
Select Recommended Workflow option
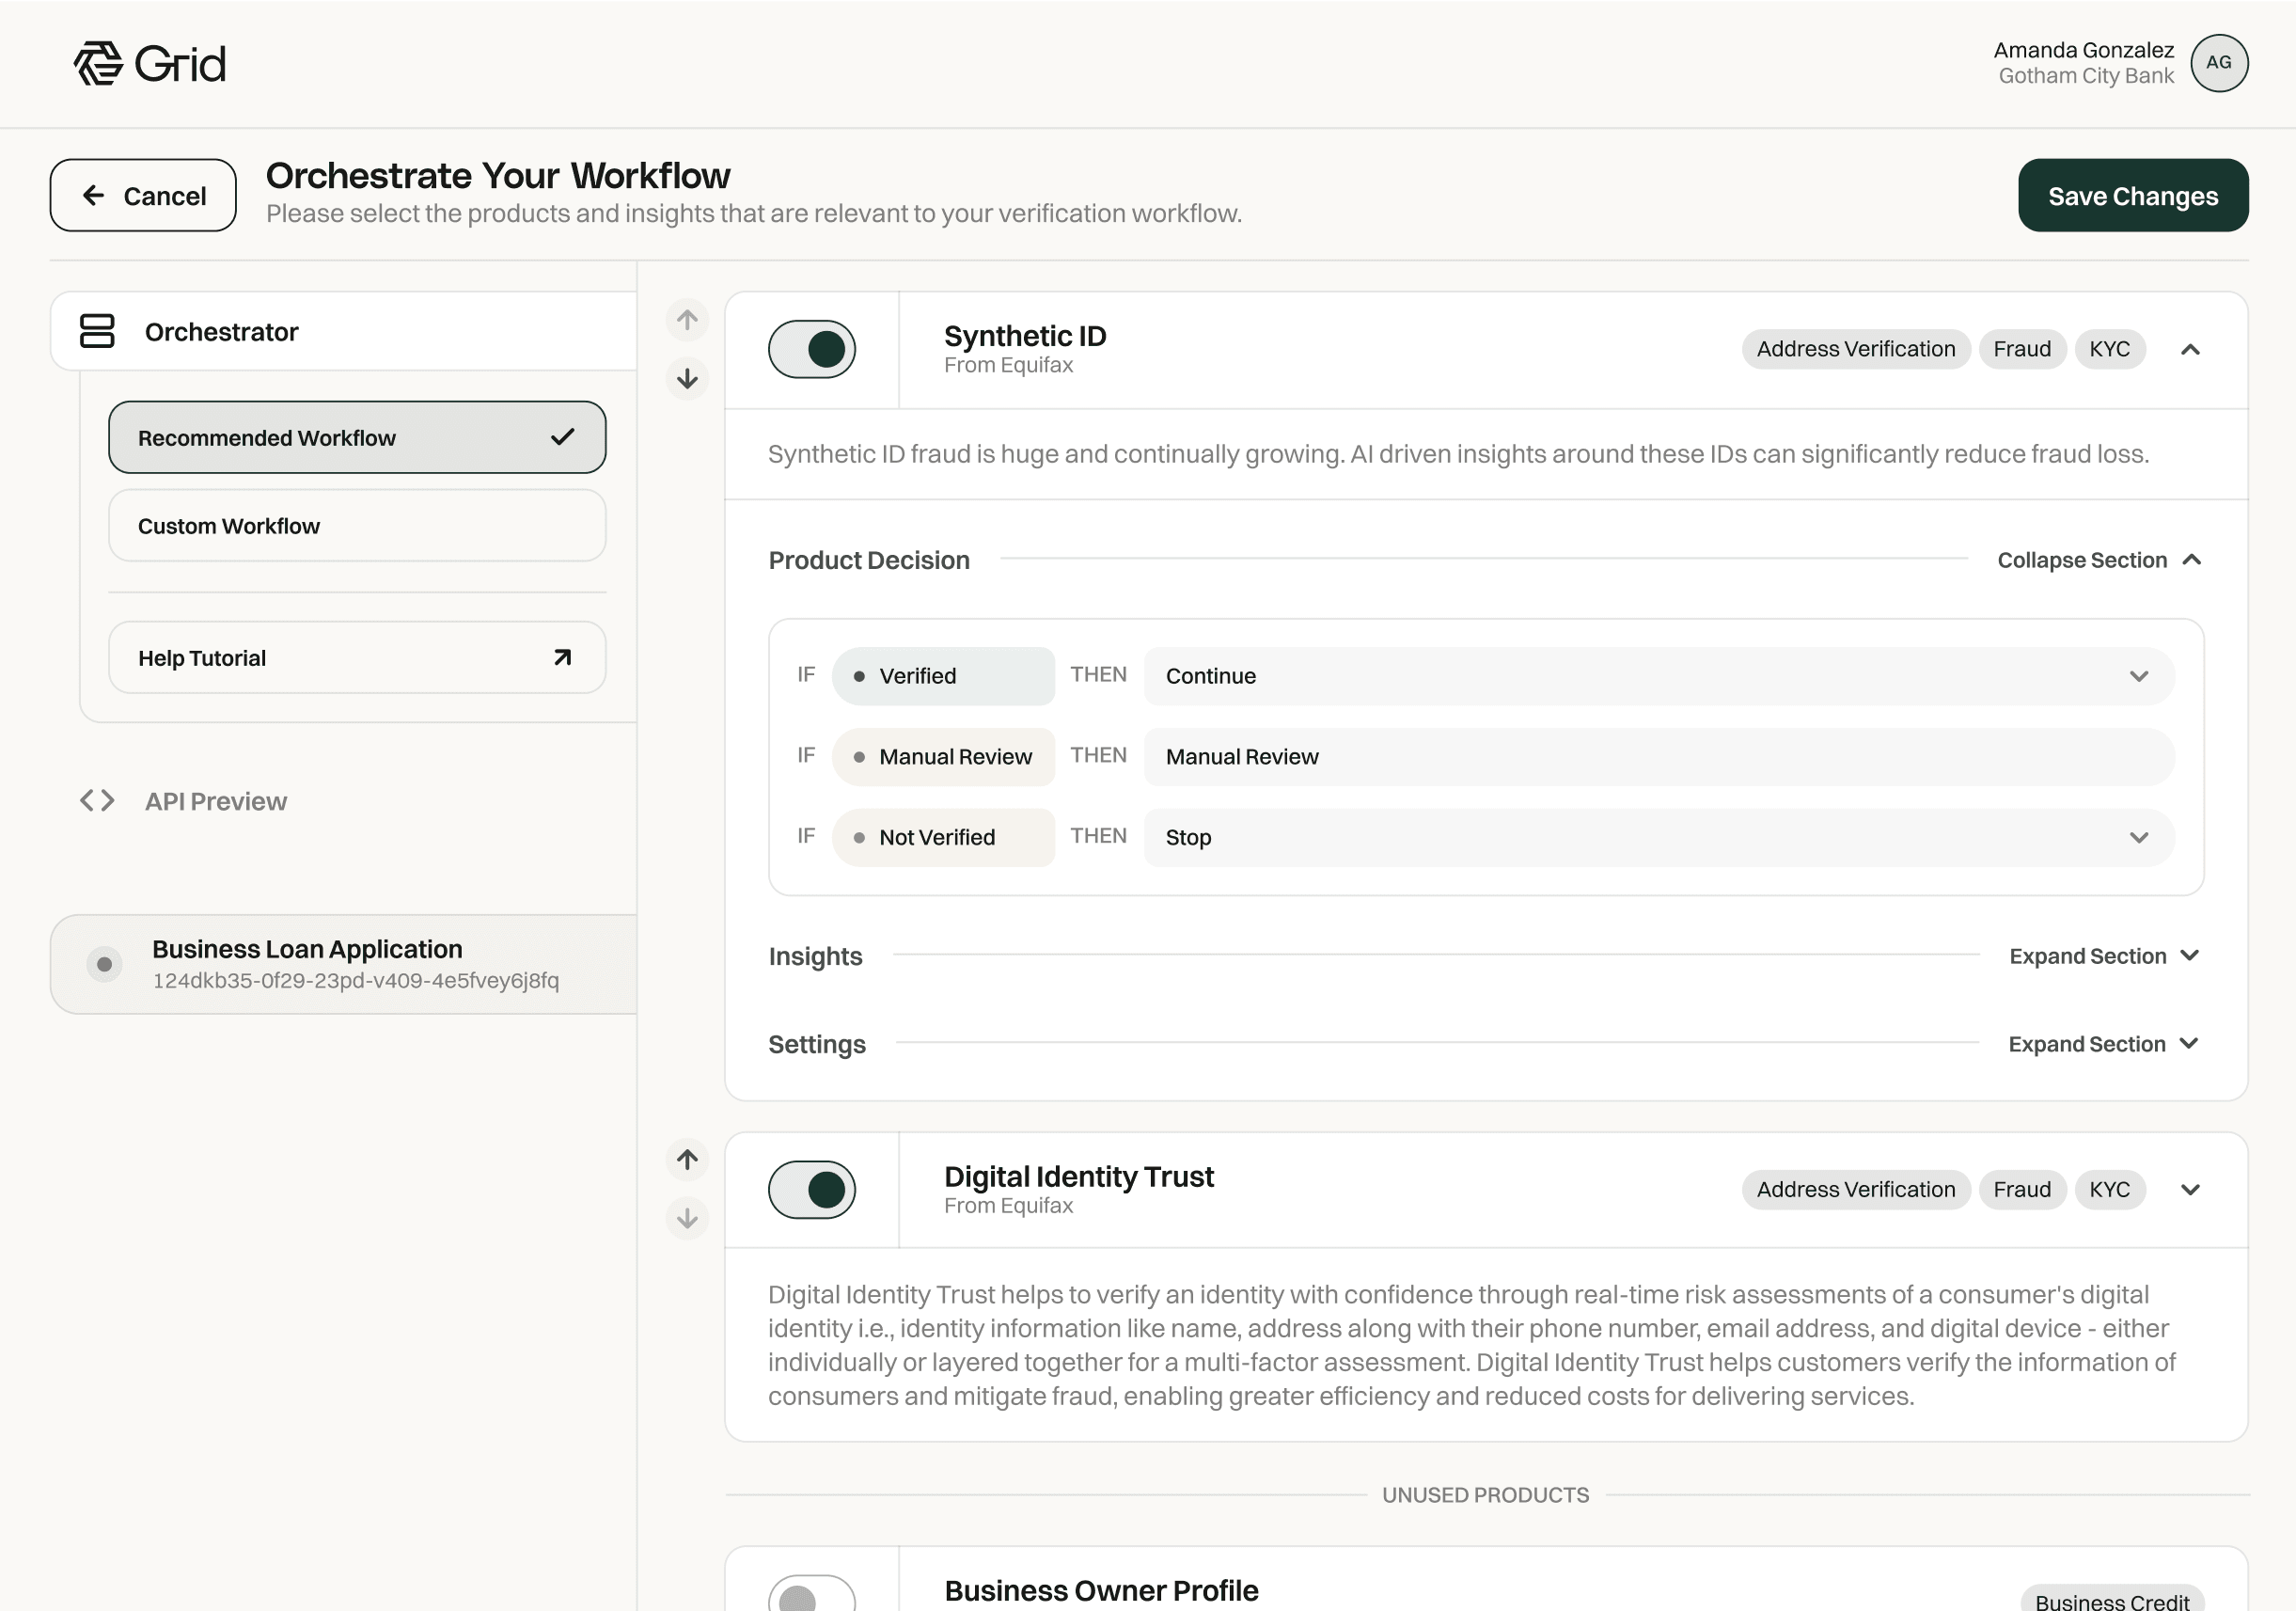click(x=357, y=438)
